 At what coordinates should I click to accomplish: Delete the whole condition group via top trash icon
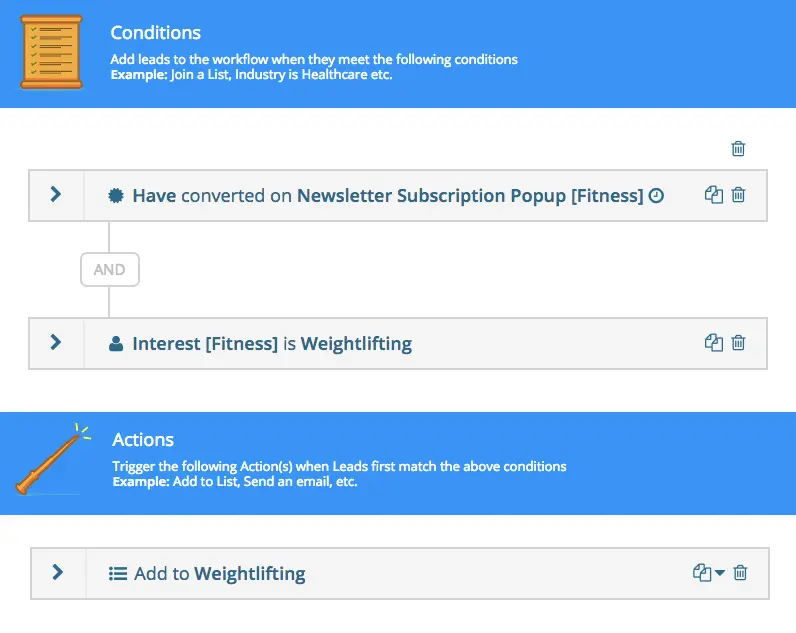click(738, 149)
